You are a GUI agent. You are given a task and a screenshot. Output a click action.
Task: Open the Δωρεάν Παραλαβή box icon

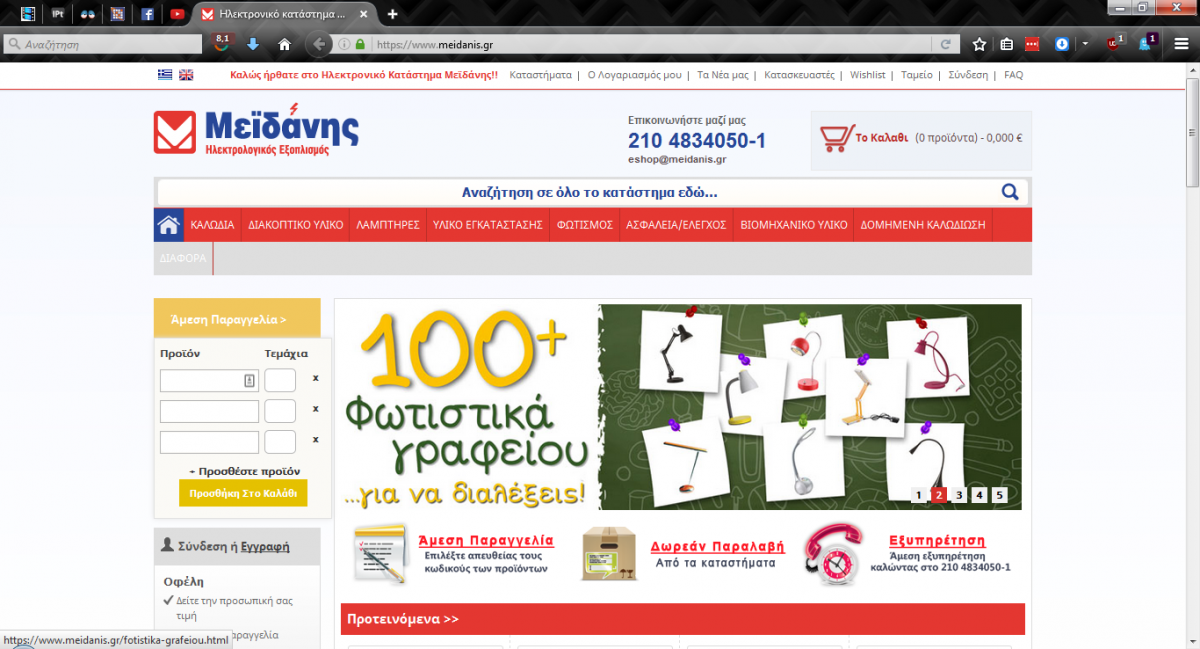(x=609, y=553)
